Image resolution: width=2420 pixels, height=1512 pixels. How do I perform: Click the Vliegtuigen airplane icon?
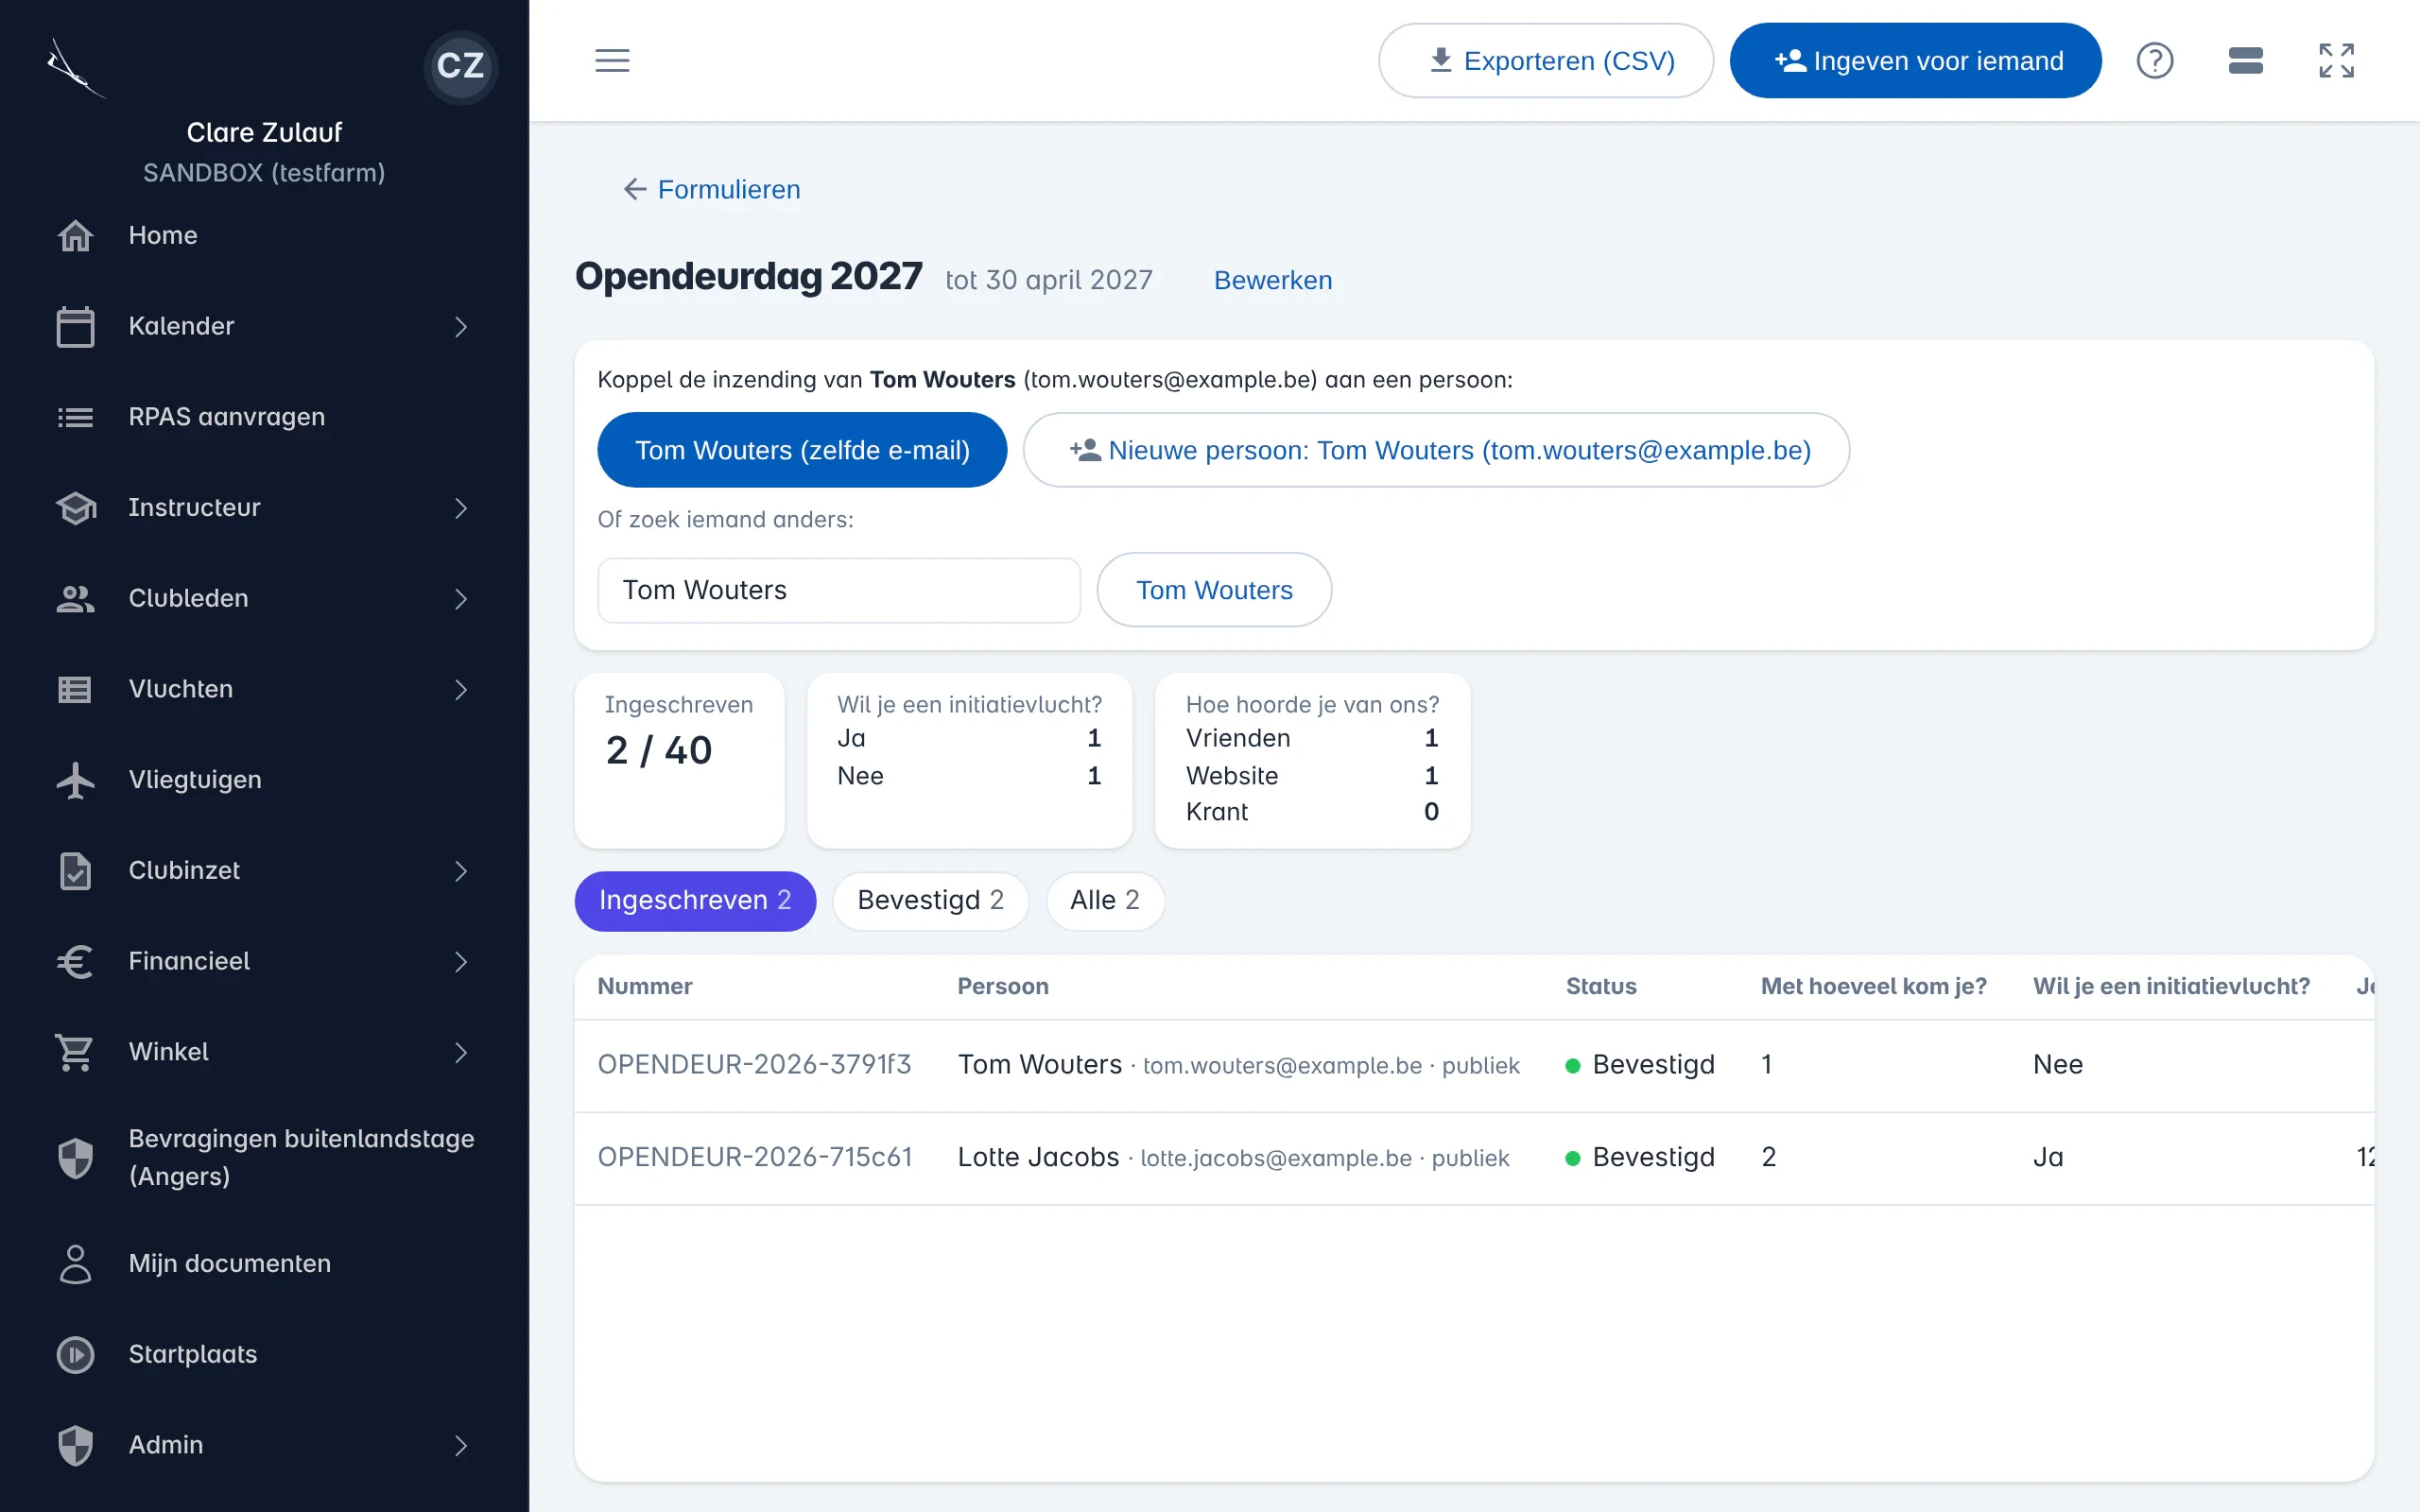(75, 780)
